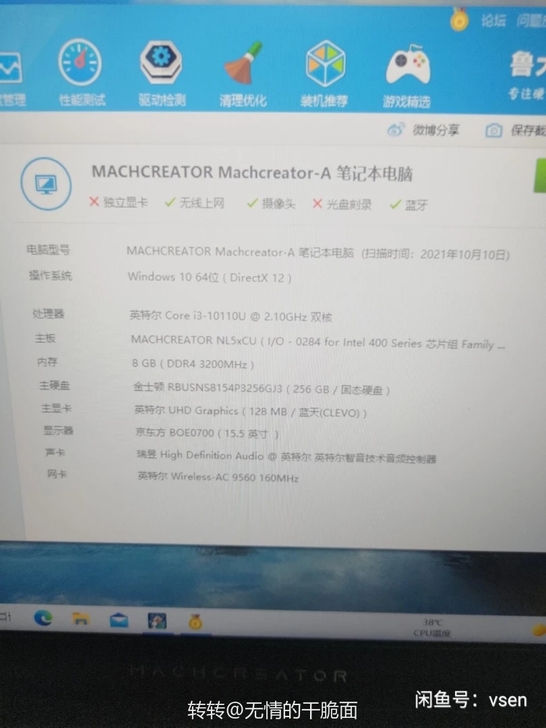The width and height of the screenshot is (546, 728).
Task: Click the gold medal icon near 论坛
Action: pos(459,20)
